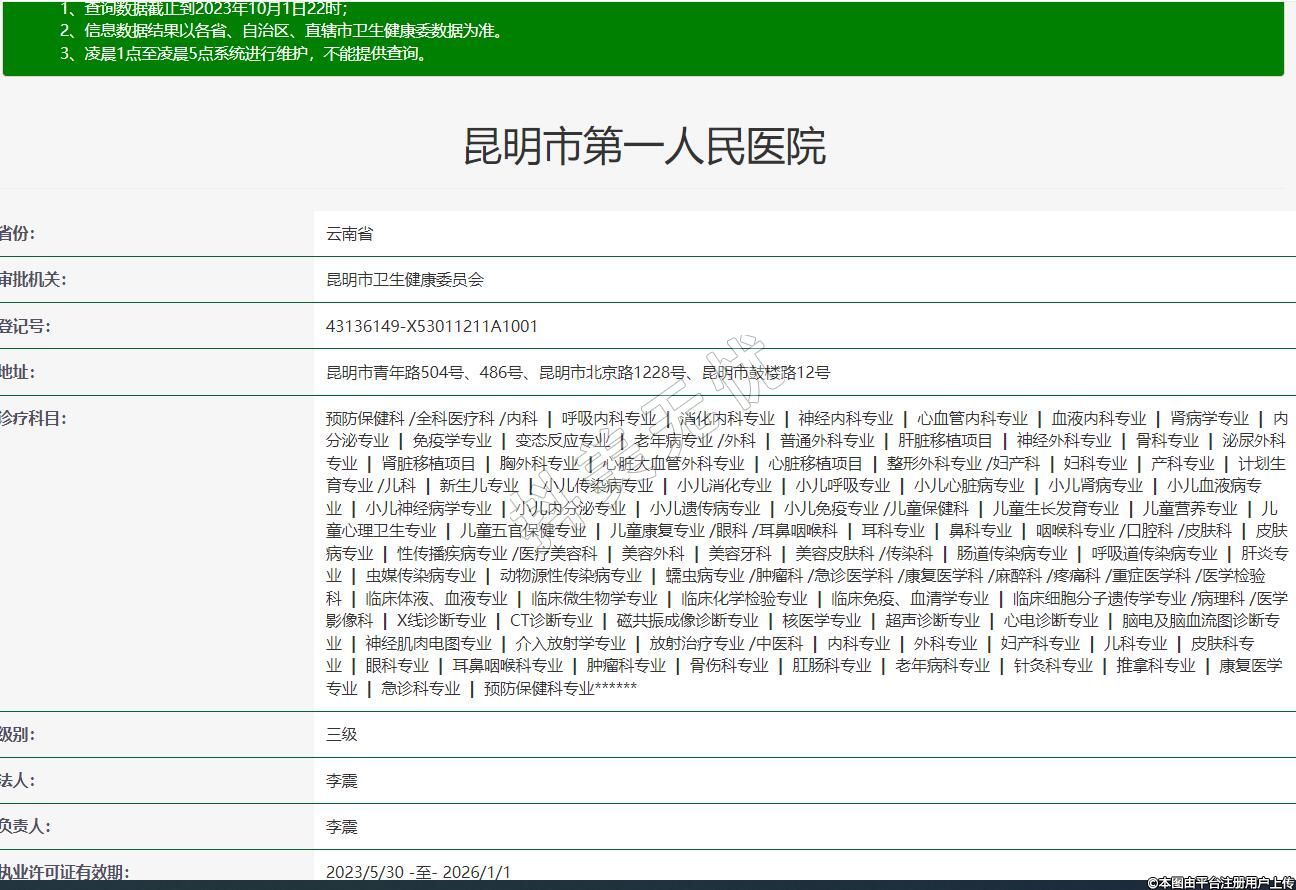Screen dimensions: 1296x890
Task: Click 肝脏移植项目 in the department list
Action: pyautogui.click(x=945, y=441)
